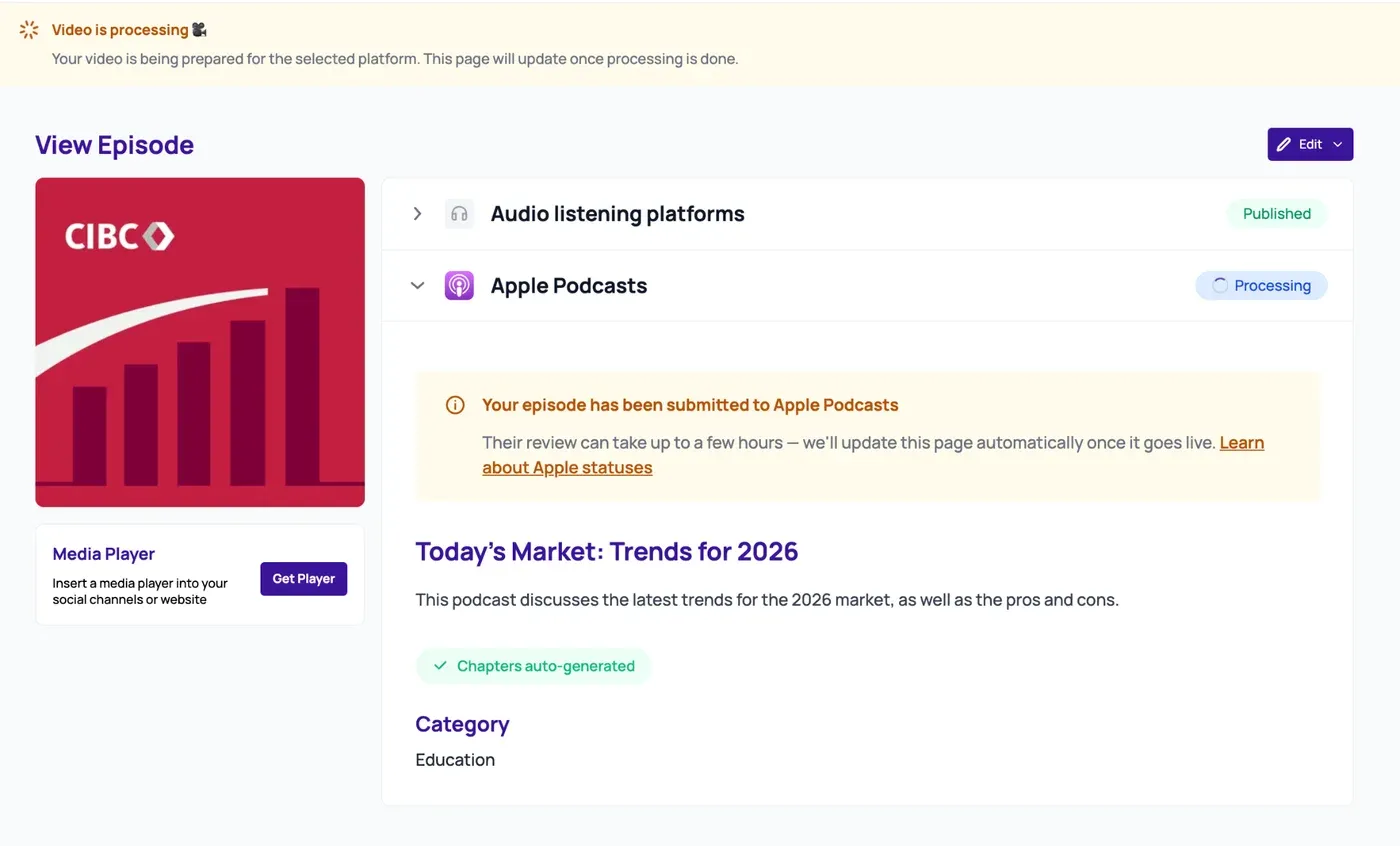Click the Processing status badge
Screen dimensions: 1400x846
(1261, 286)
